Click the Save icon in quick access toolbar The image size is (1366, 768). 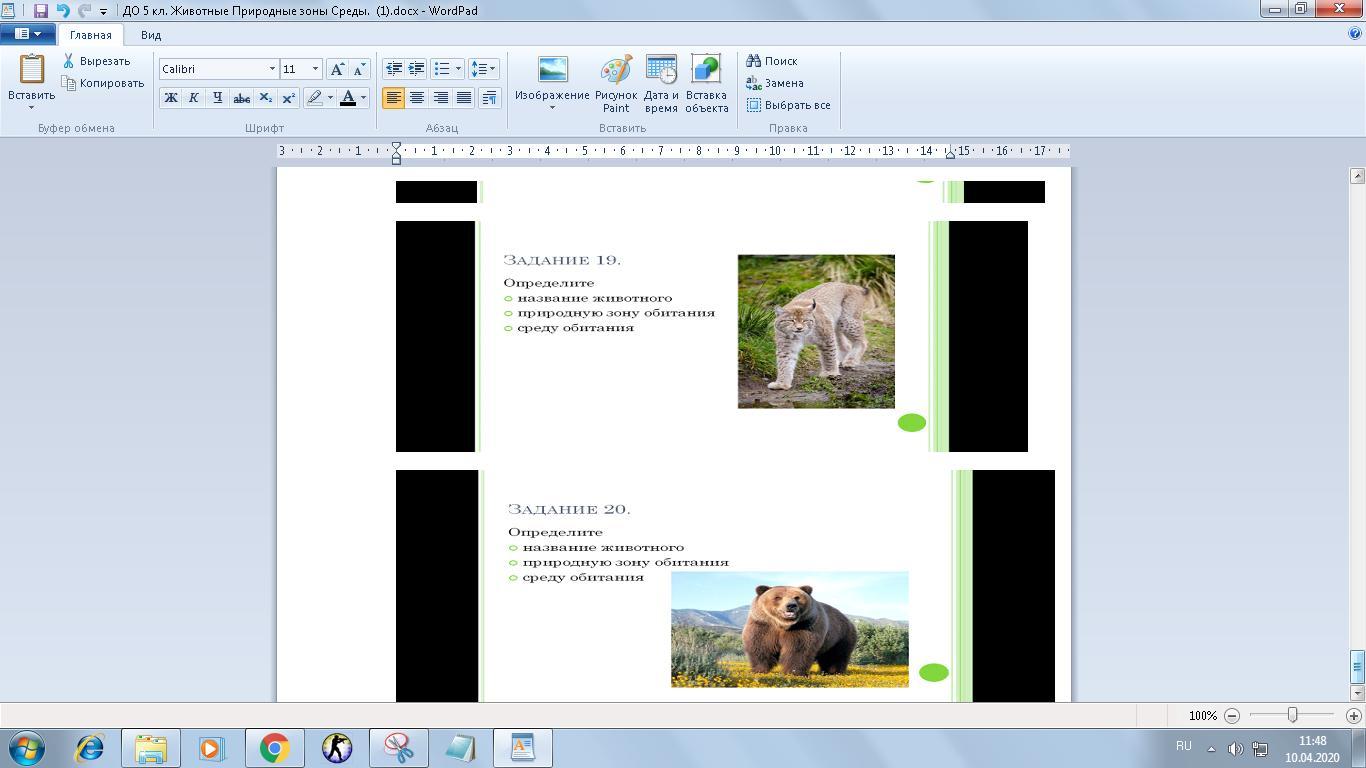(41, 11)
